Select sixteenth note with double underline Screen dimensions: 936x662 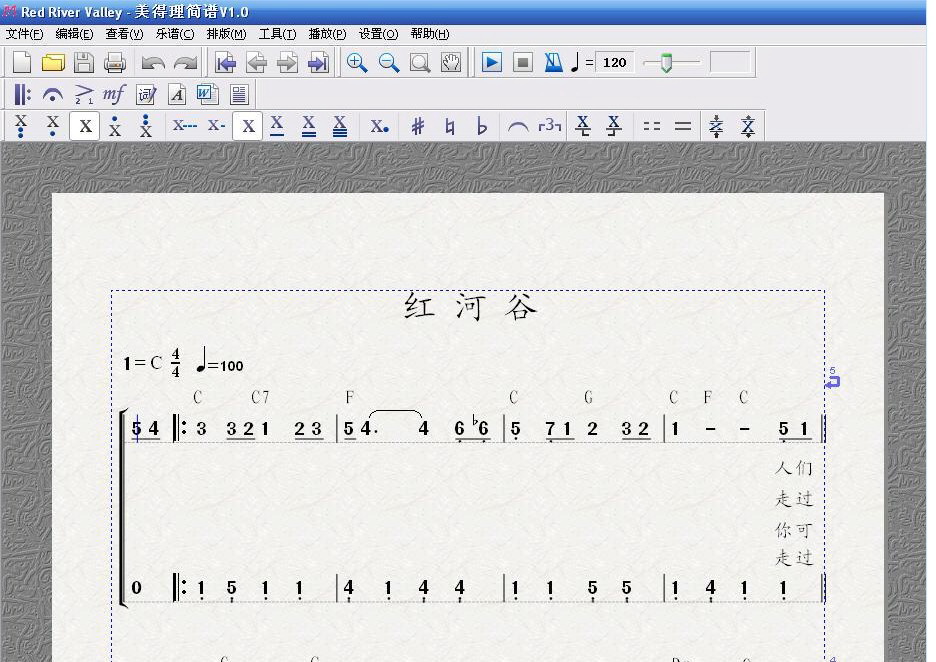coord(309,126)
